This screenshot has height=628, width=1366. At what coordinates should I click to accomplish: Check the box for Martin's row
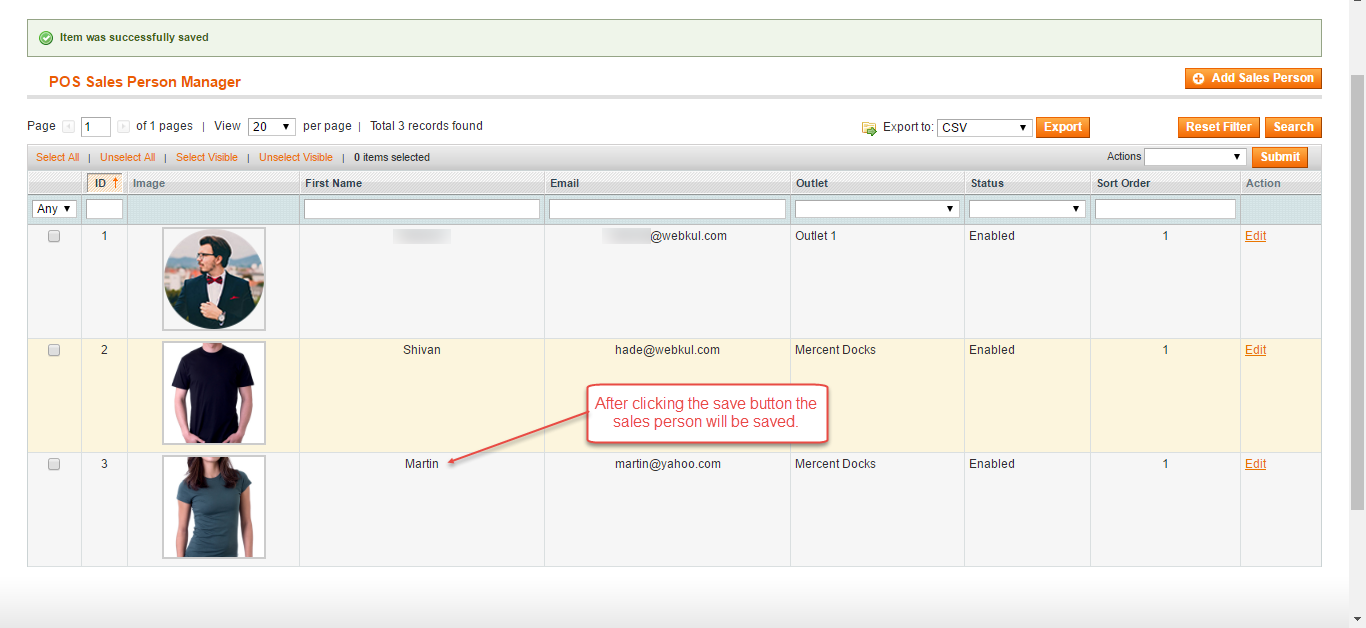click(54, 465)
